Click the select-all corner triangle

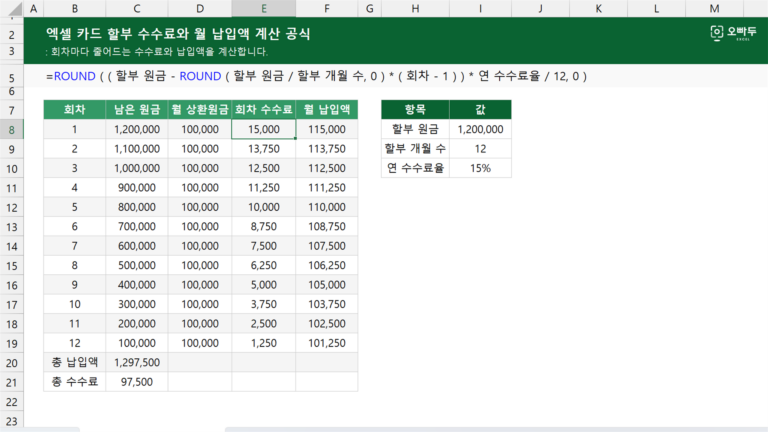[15, 9]
